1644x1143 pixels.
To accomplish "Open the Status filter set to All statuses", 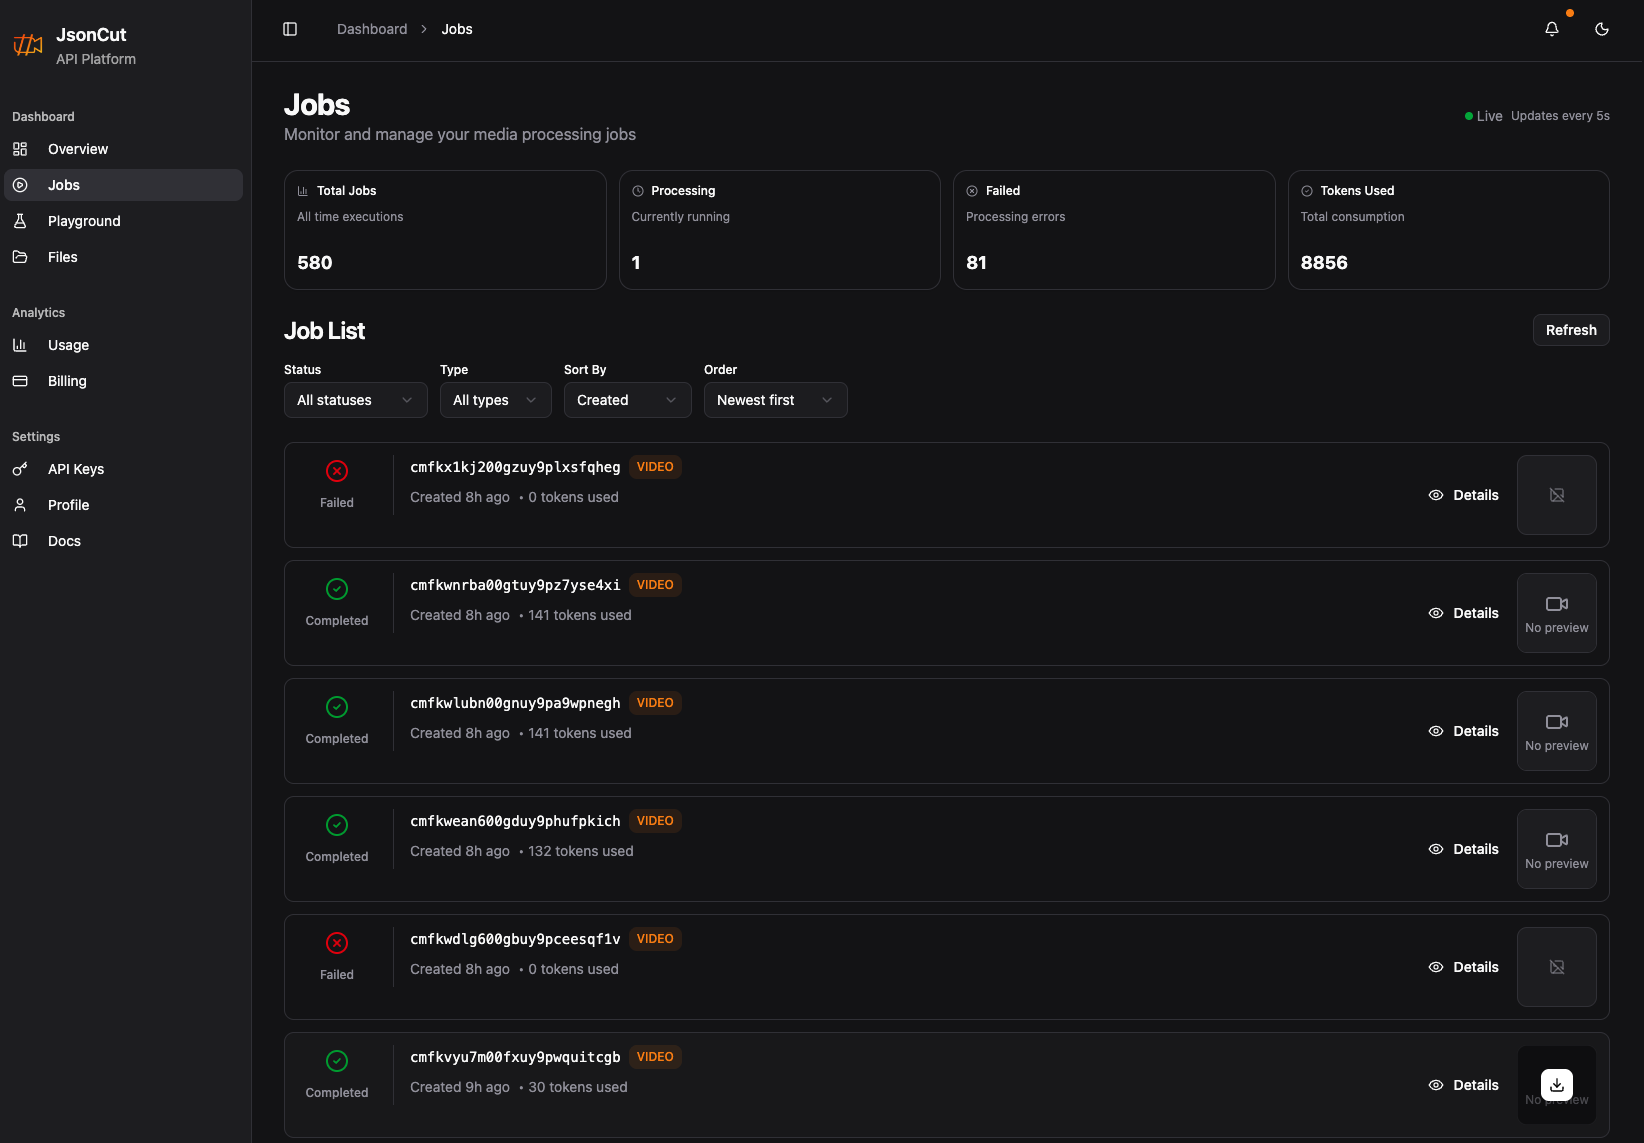I will point(355,399).
